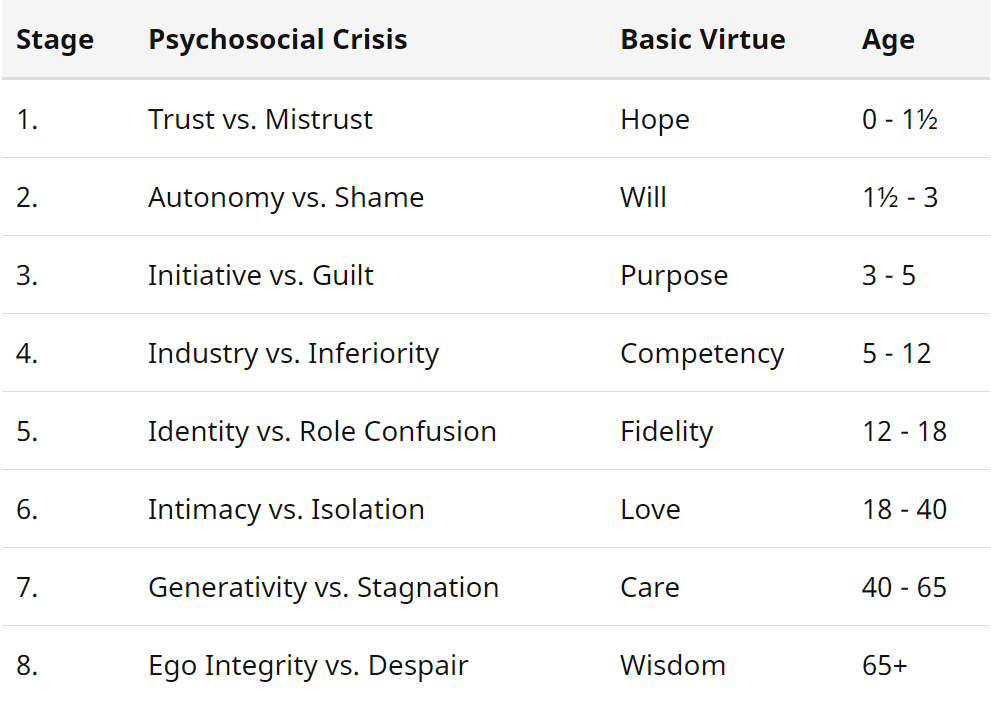Click the Fidelity virtue cell
The image size is (991, 703).
point(667,432)
